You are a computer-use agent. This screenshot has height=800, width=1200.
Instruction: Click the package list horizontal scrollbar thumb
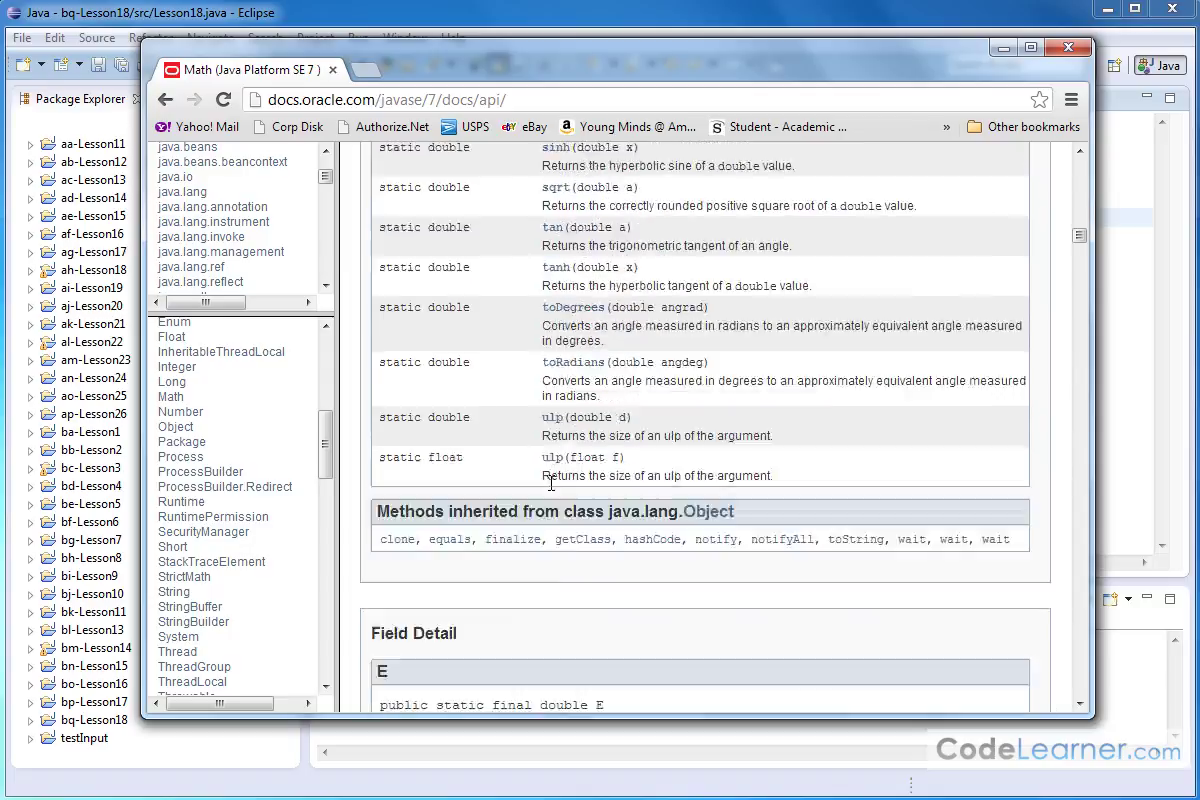pos(207,302)
